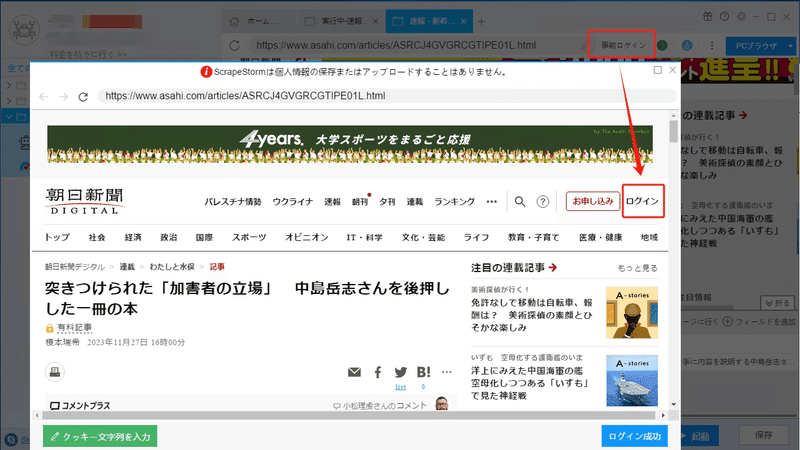Go forward in popup browser toolbar
800x450 pixels.
click(63, 96)
